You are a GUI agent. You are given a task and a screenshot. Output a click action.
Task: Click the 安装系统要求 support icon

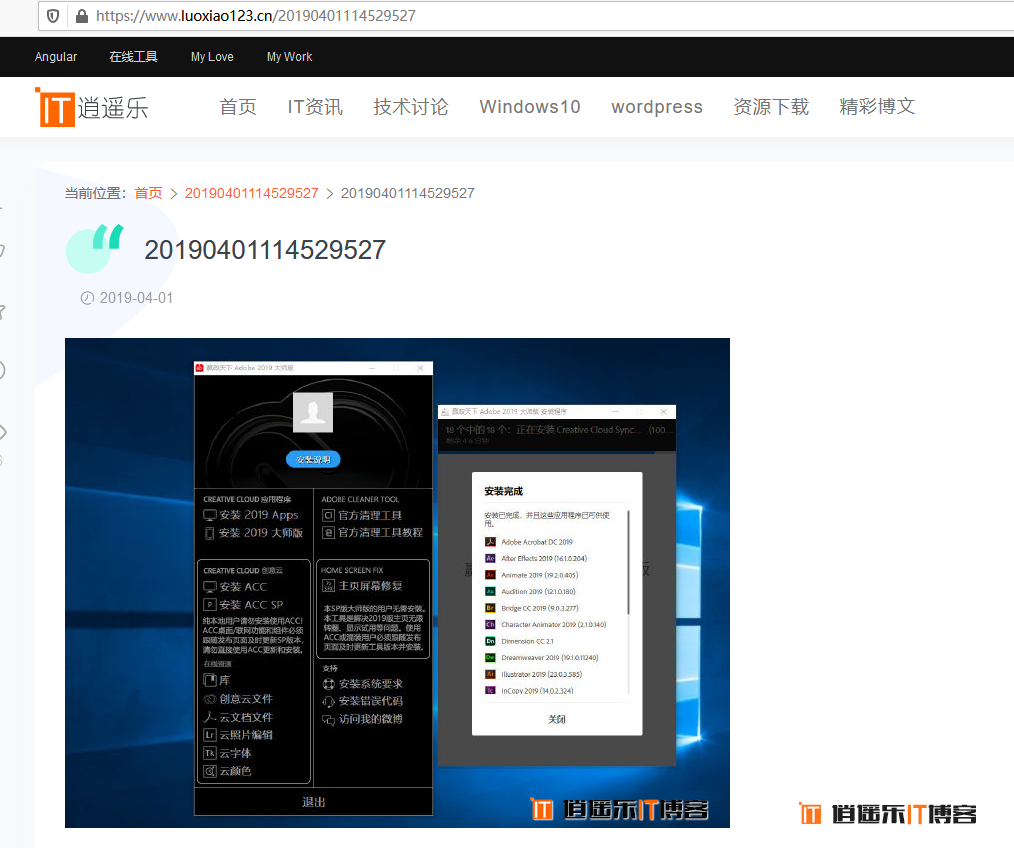[329, 684]
